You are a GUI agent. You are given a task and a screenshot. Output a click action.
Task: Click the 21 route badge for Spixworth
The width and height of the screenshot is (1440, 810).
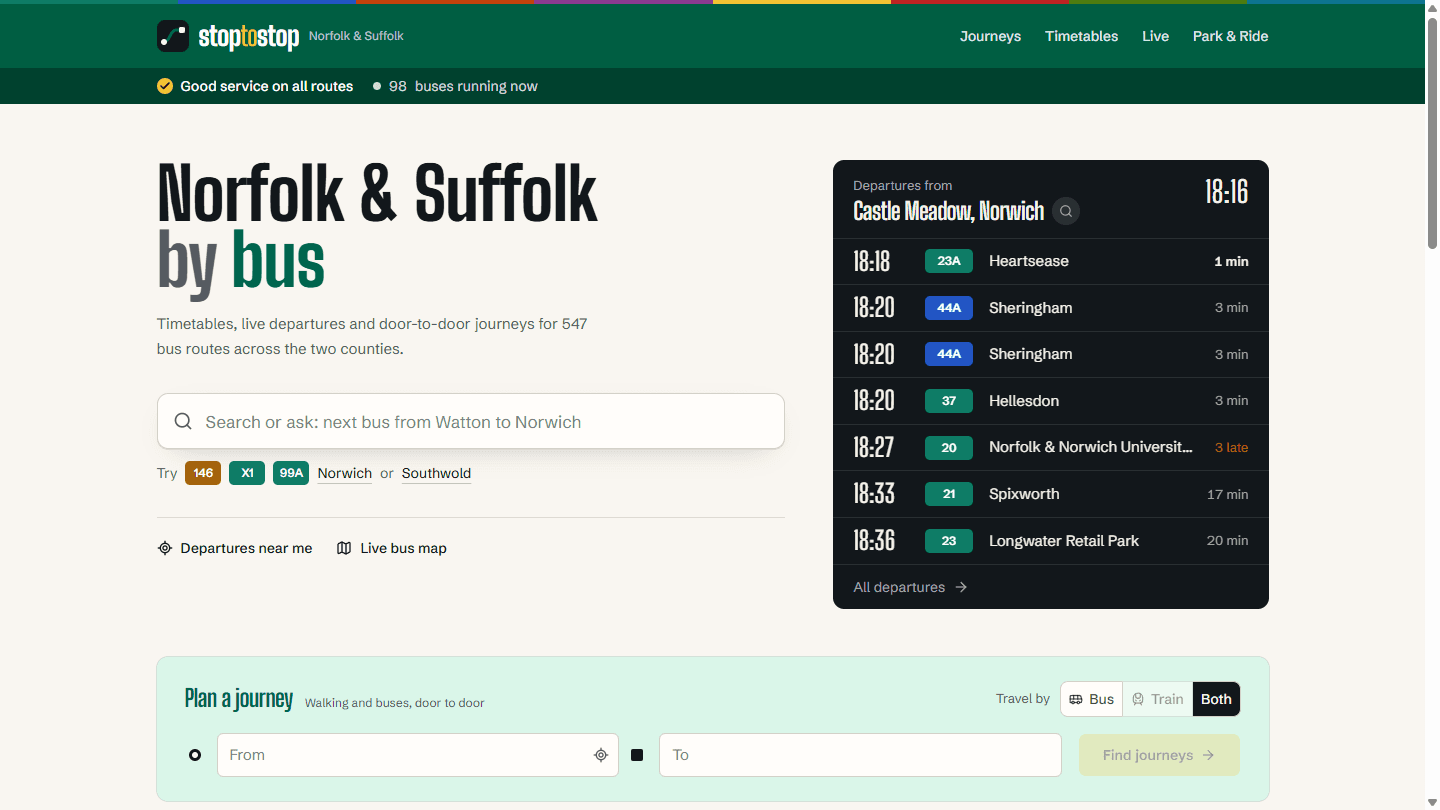point(949,494)
